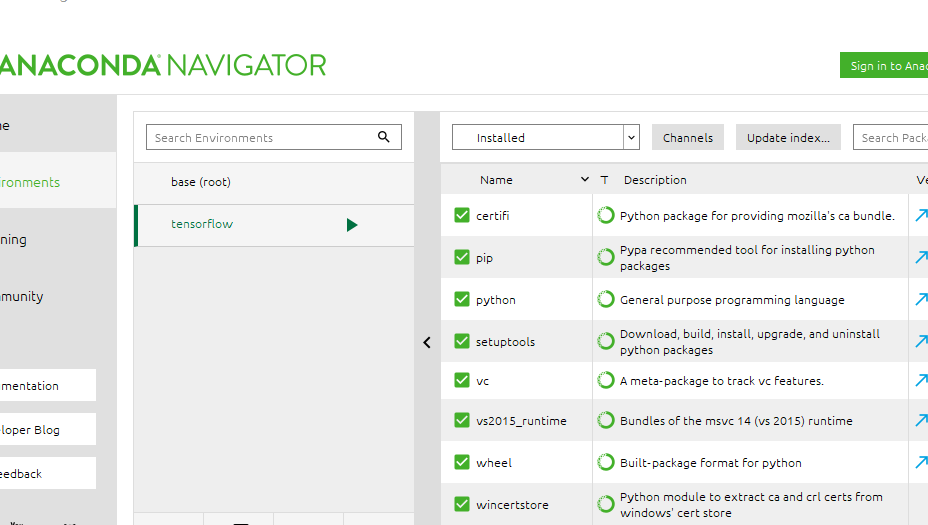This screenshot has height=525, width=928.
Task: Toggle the pip package checkbox
Action: tap(462, 257)
